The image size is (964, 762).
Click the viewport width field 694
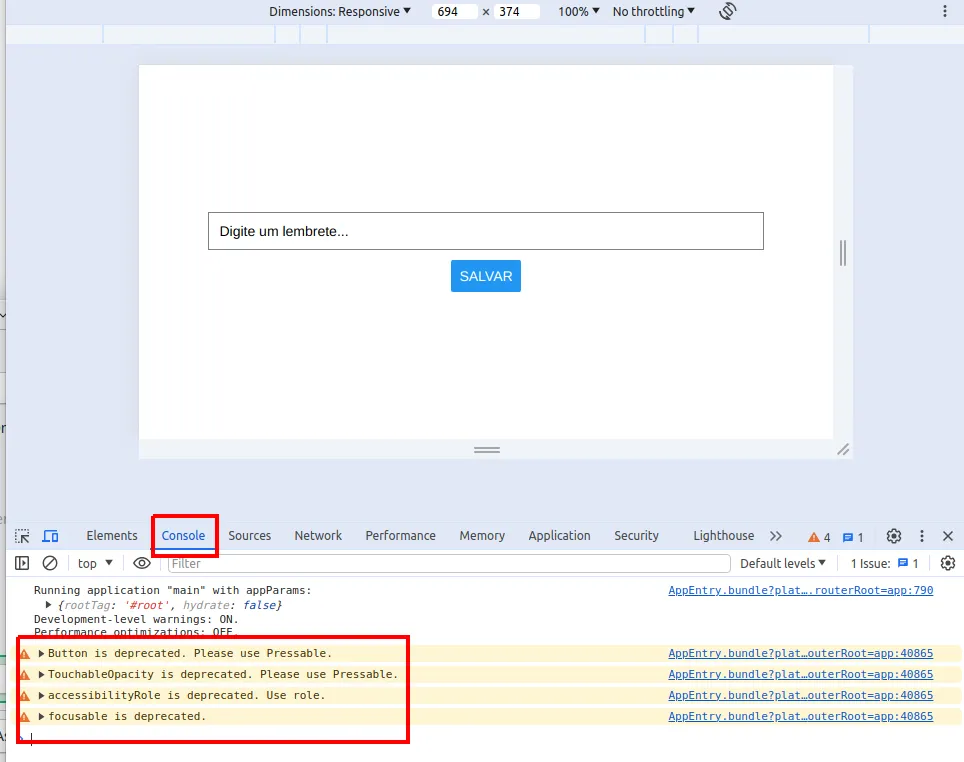455,11
